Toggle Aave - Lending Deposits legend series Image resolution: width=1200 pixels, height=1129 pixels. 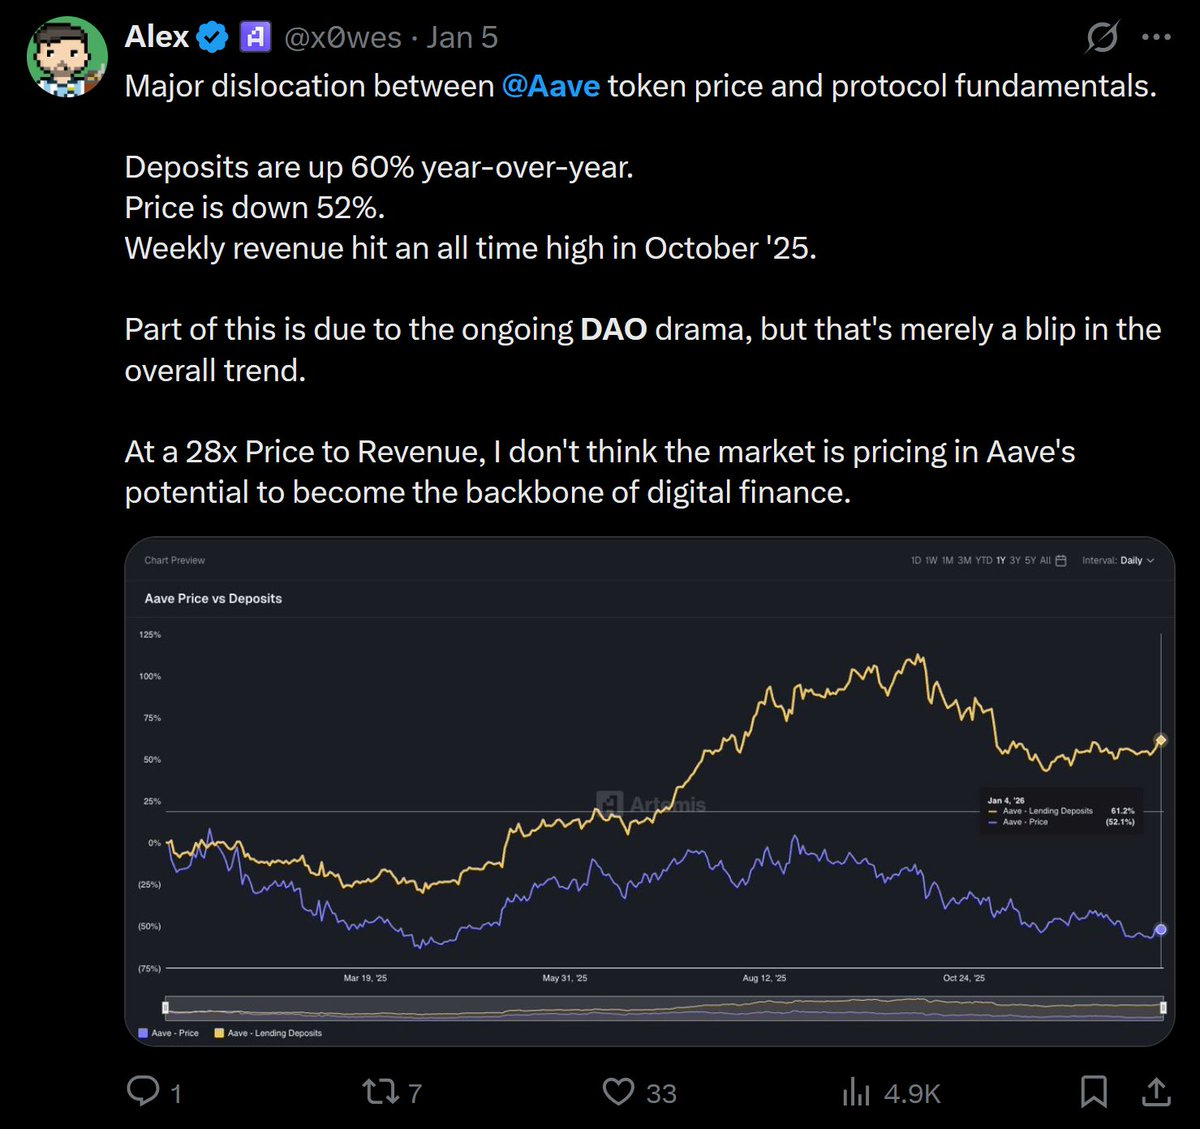coord(268,1033)
